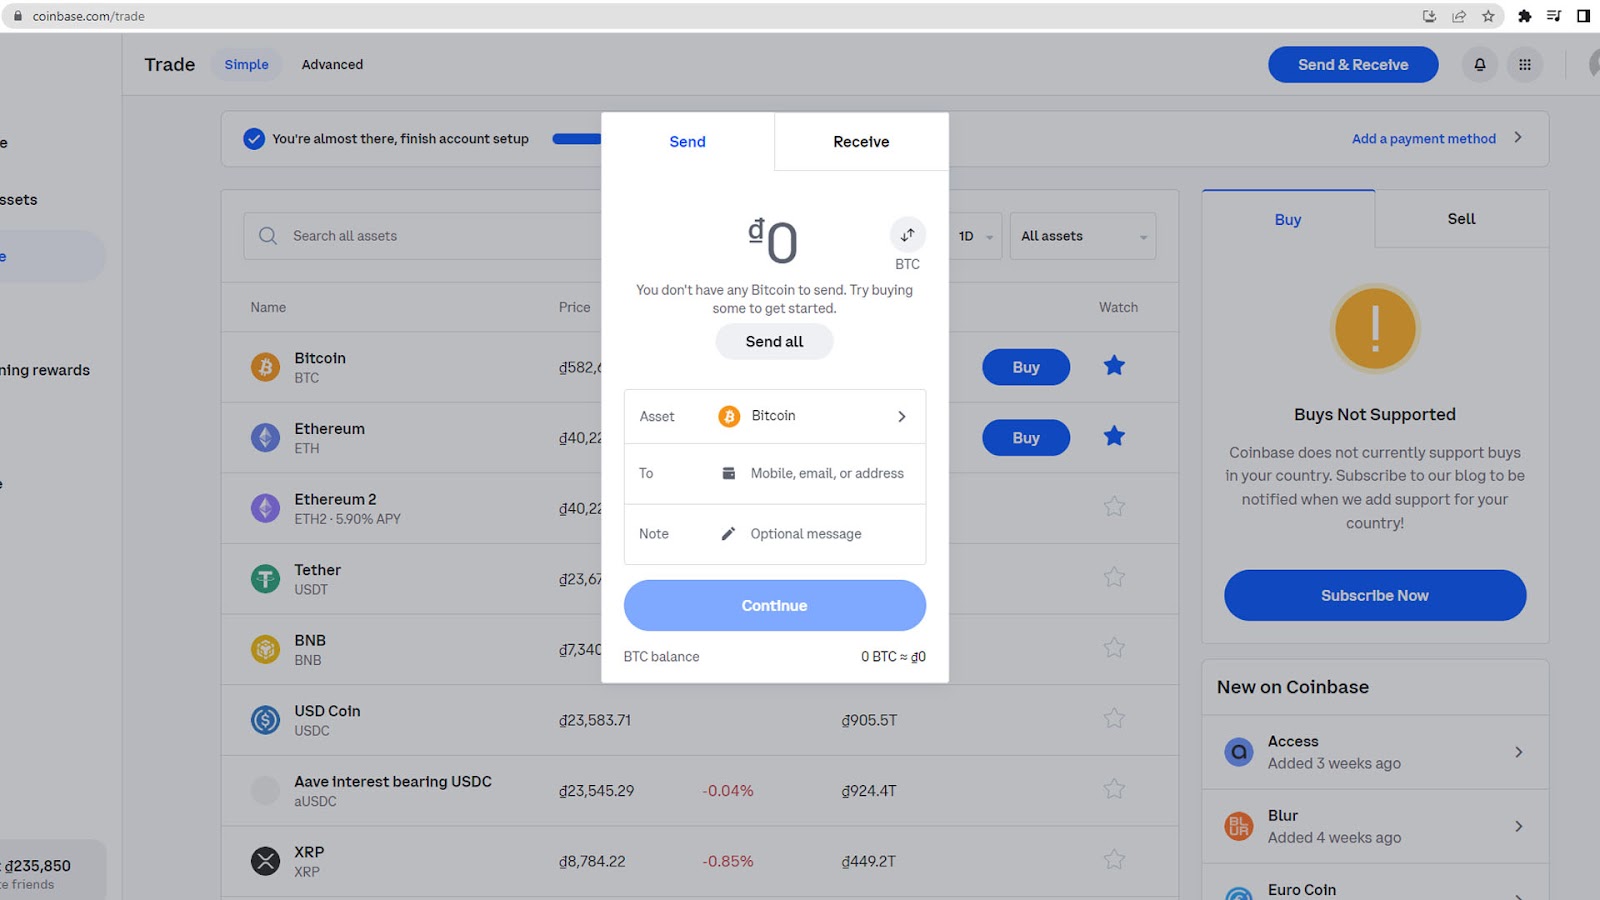Click the Continue button
This screenshot has height=900, width=1600.
coord(775,606)
